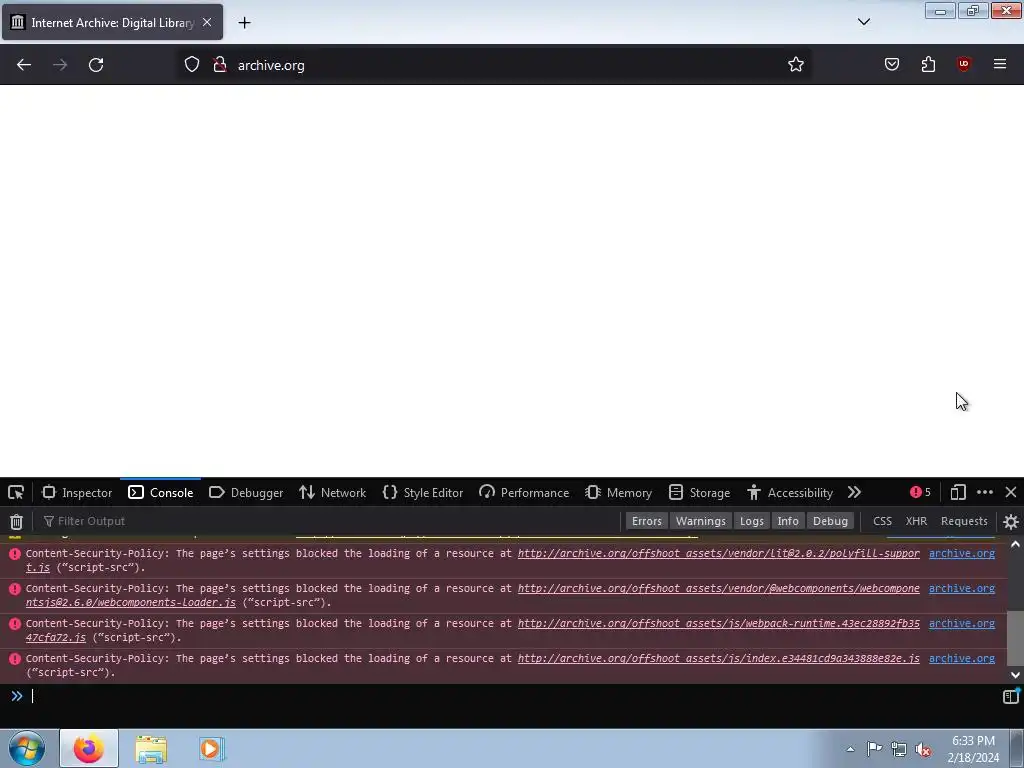1024x768 pixels.
Task: List all tabs dropdown arrow
Action: (x=863, y=22)
